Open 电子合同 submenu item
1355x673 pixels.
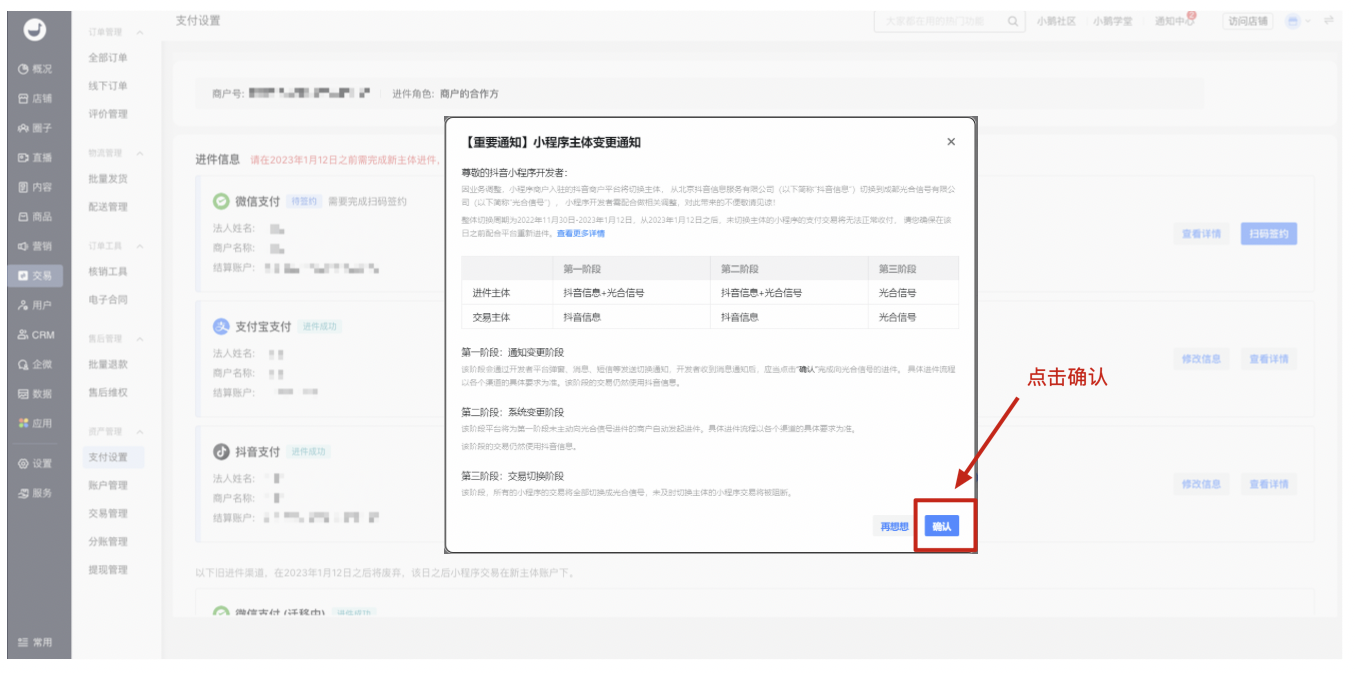pos(108,299)
